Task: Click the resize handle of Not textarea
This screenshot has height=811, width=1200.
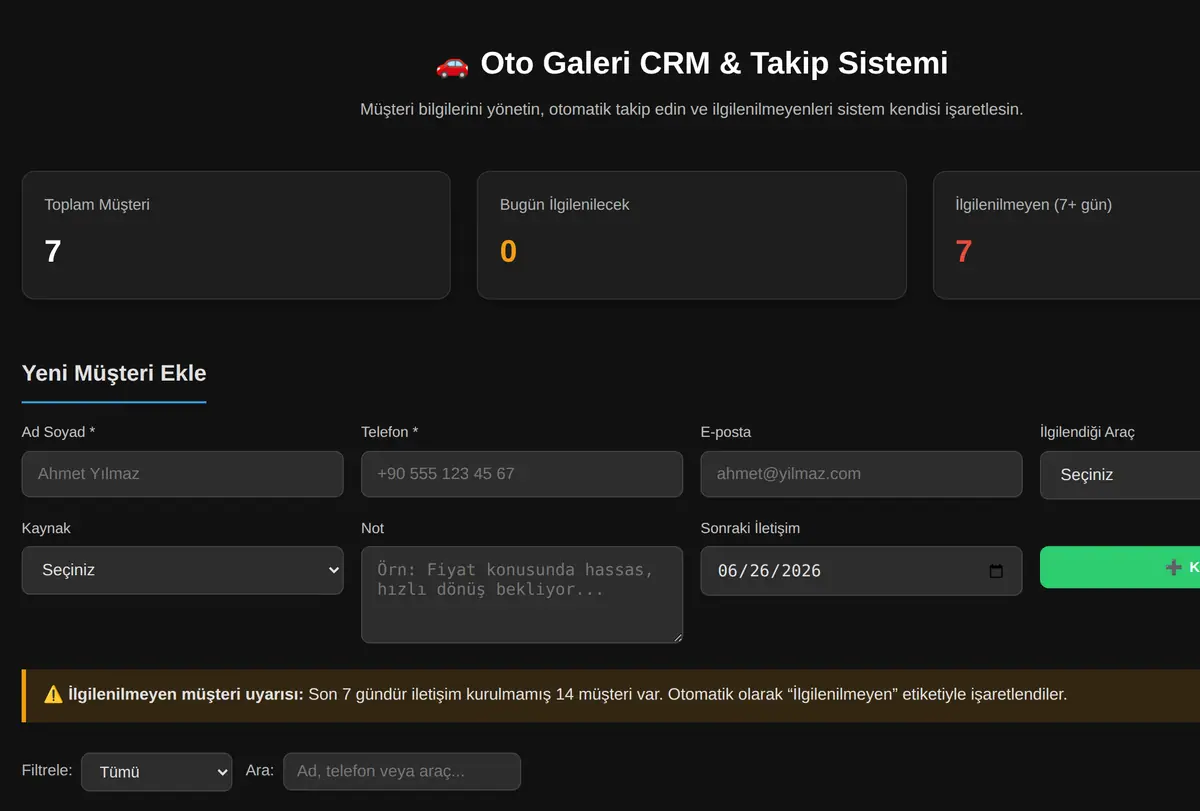Action: [676, 636]
